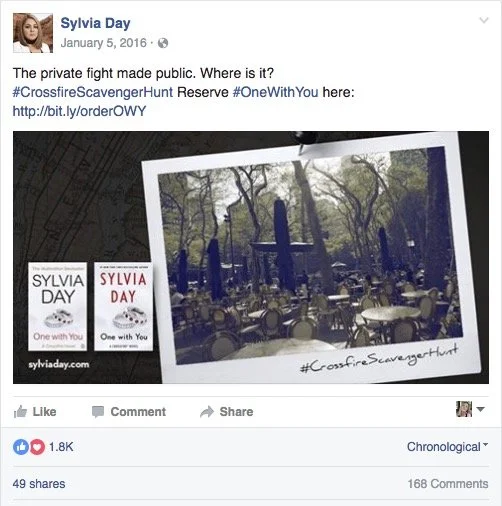502x506 pixels.
Task: Click Sylvia Day's profile picture
Action: coord(33,33)
